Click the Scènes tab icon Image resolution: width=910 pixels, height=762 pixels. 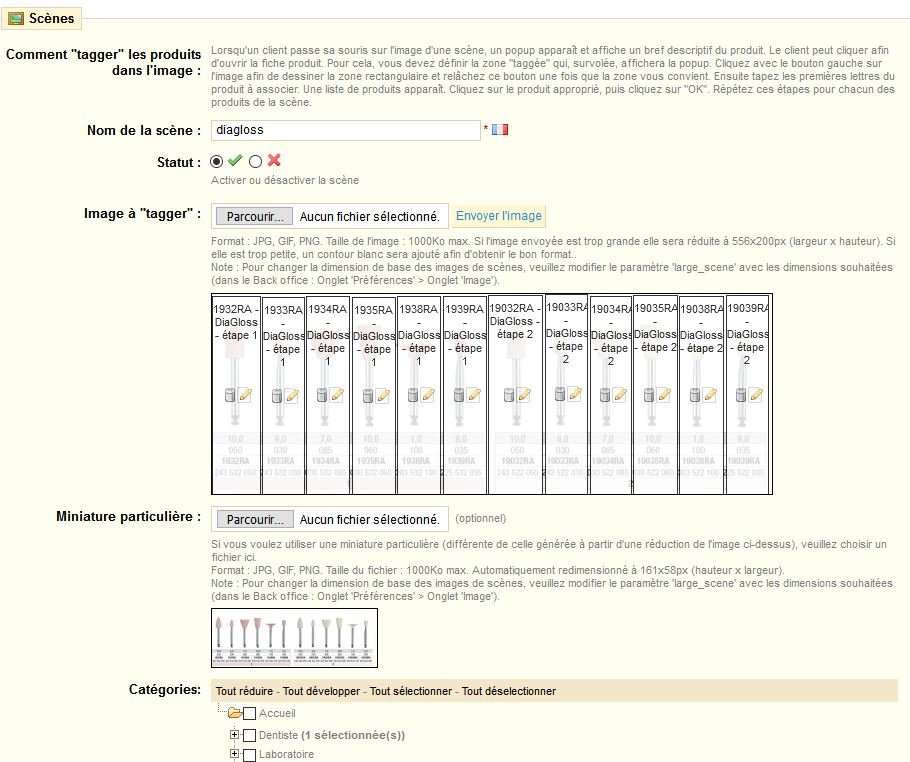pyautogui.click(x=16, y=19)
